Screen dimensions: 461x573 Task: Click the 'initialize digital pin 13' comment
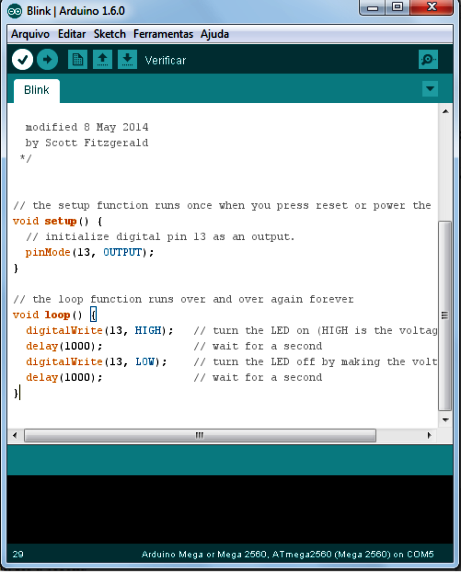(x=160, y=237)
